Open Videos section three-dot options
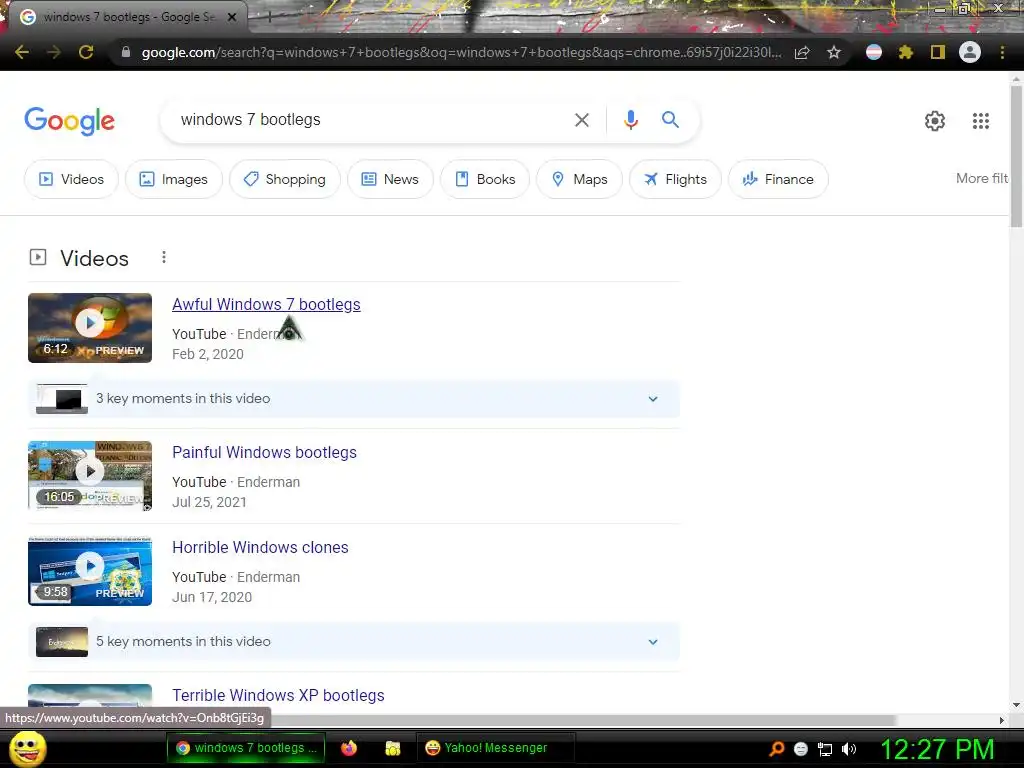The width and height of the screenshot is (1024, 768). [164, 257]
